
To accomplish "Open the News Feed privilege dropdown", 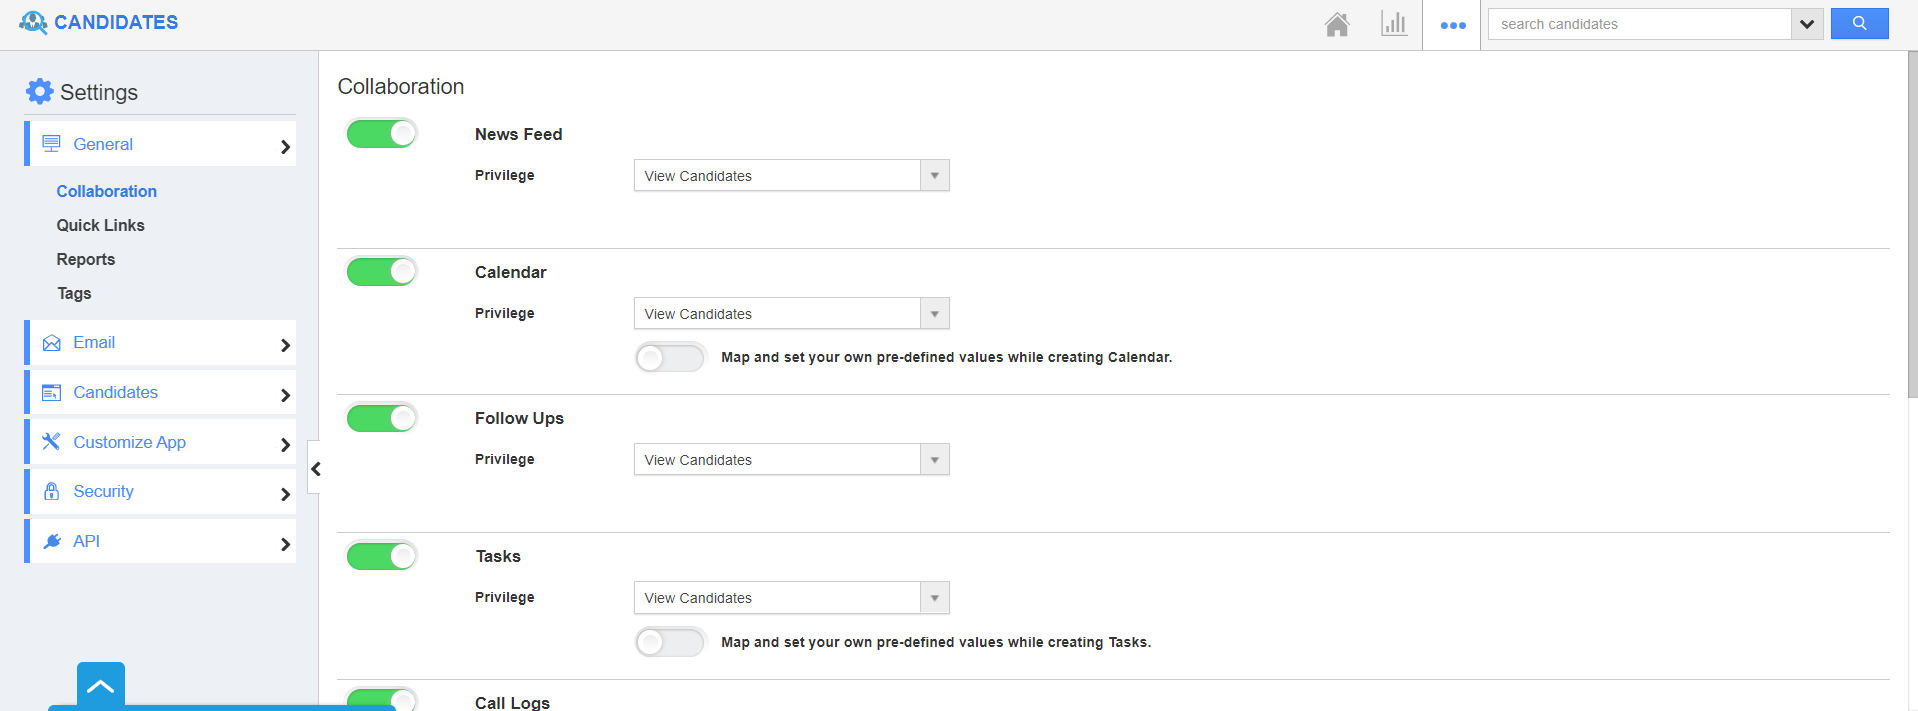I will click(791, 176).
